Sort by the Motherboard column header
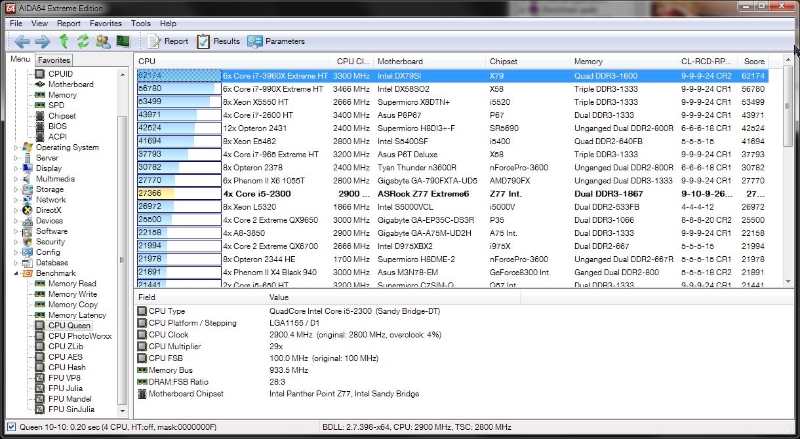The image size is (800, 439). pos(429,61)
